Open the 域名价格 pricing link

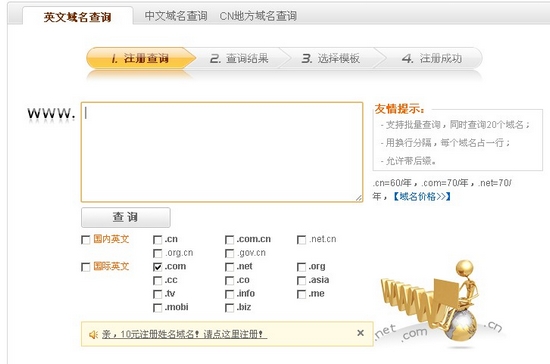[x=421, y=196]
